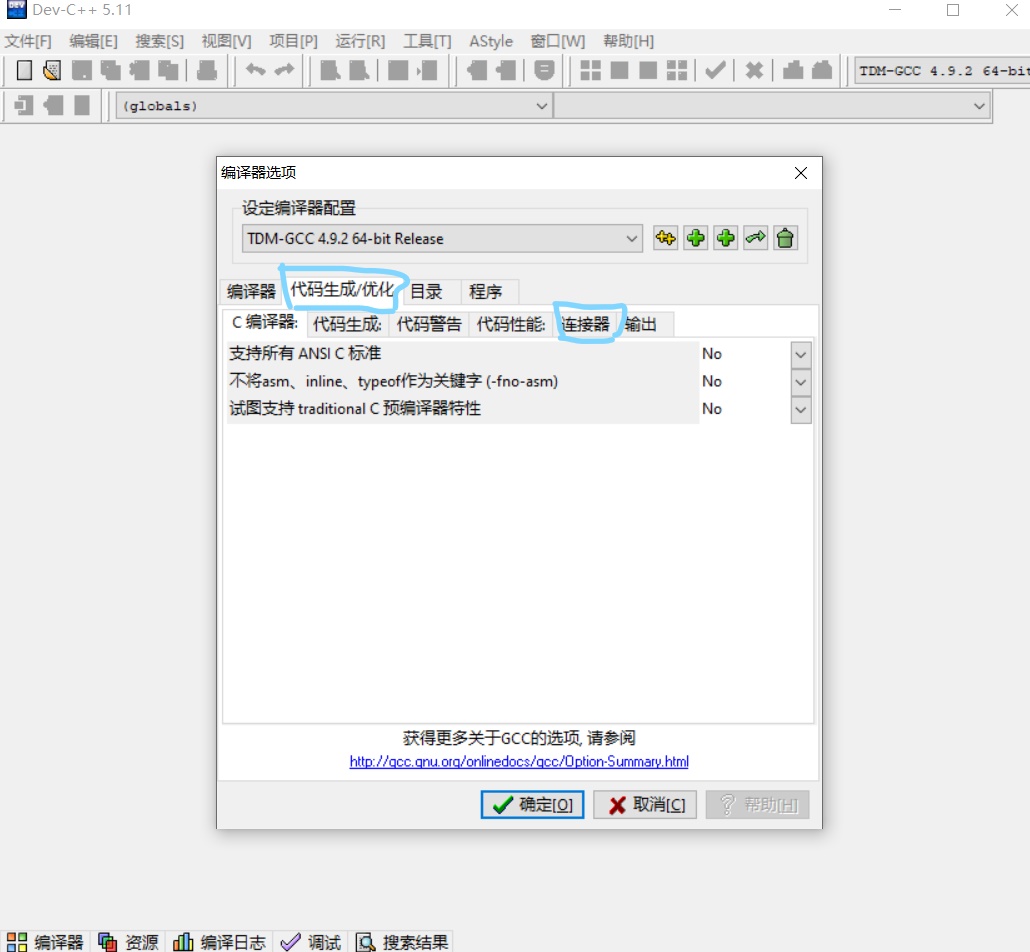Click the Toggle bookmark toolbar icon

point(53,105)
